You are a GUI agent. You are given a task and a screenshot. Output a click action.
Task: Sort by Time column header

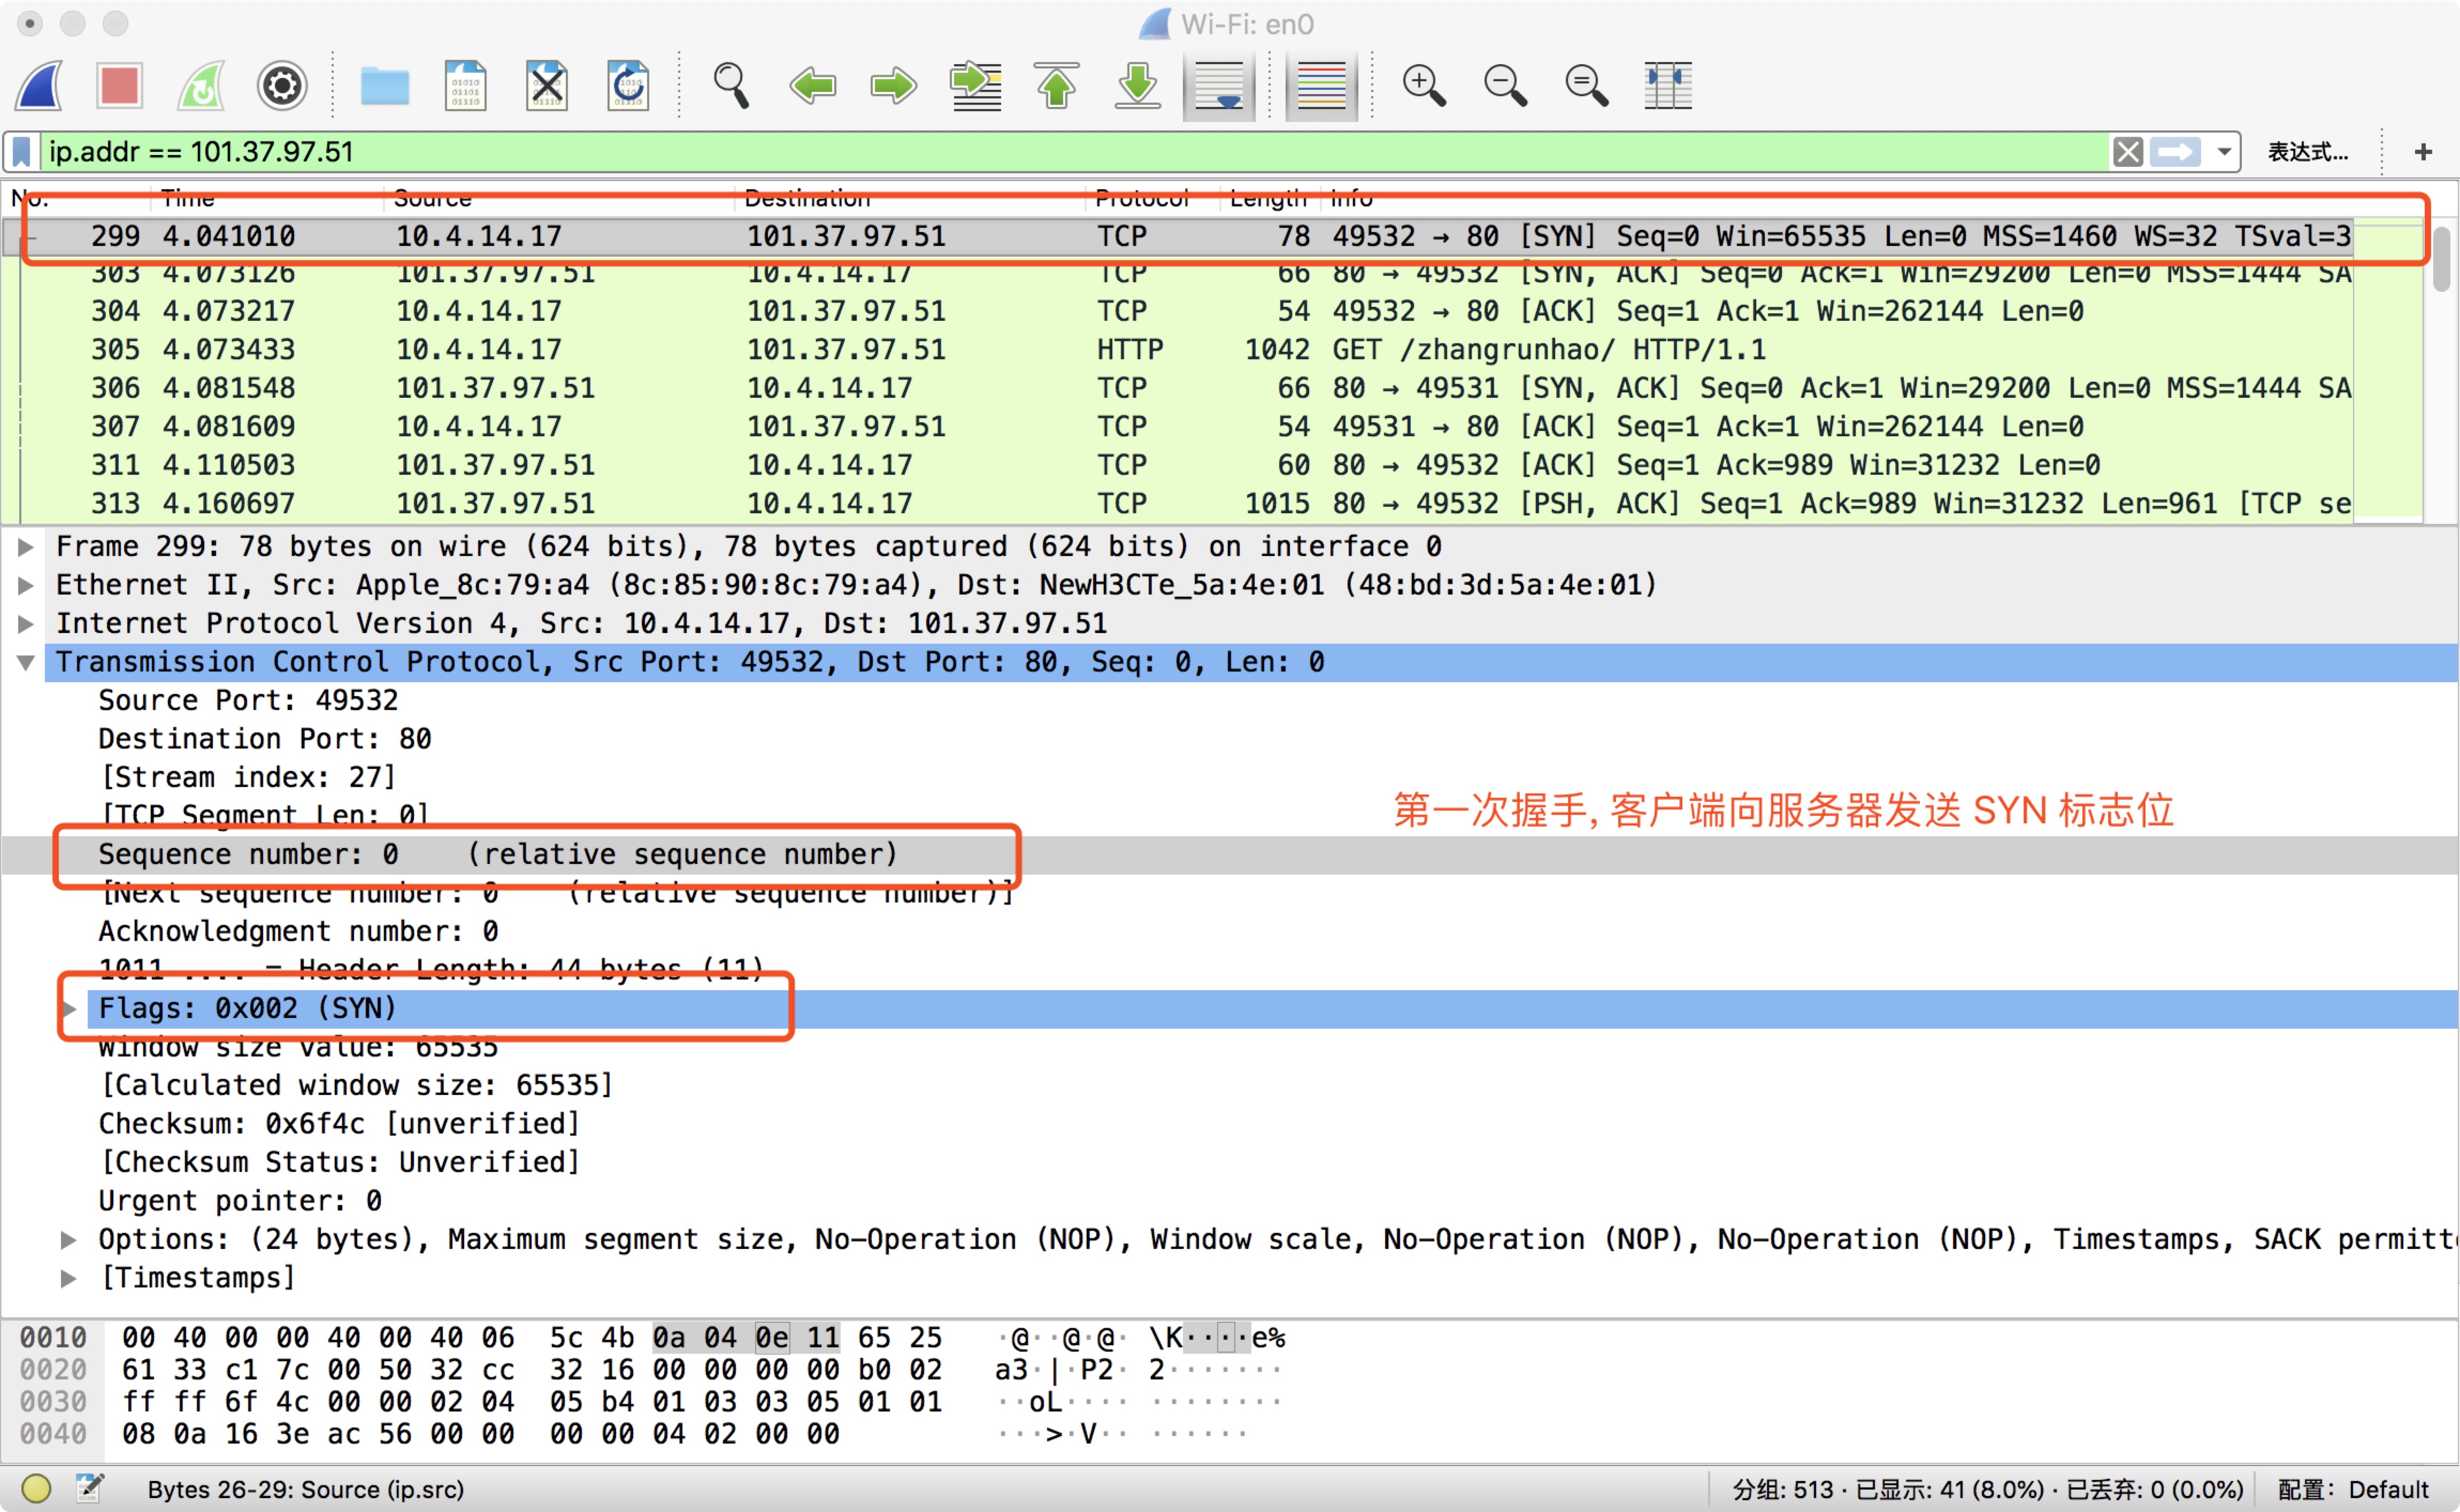(188, 198)
